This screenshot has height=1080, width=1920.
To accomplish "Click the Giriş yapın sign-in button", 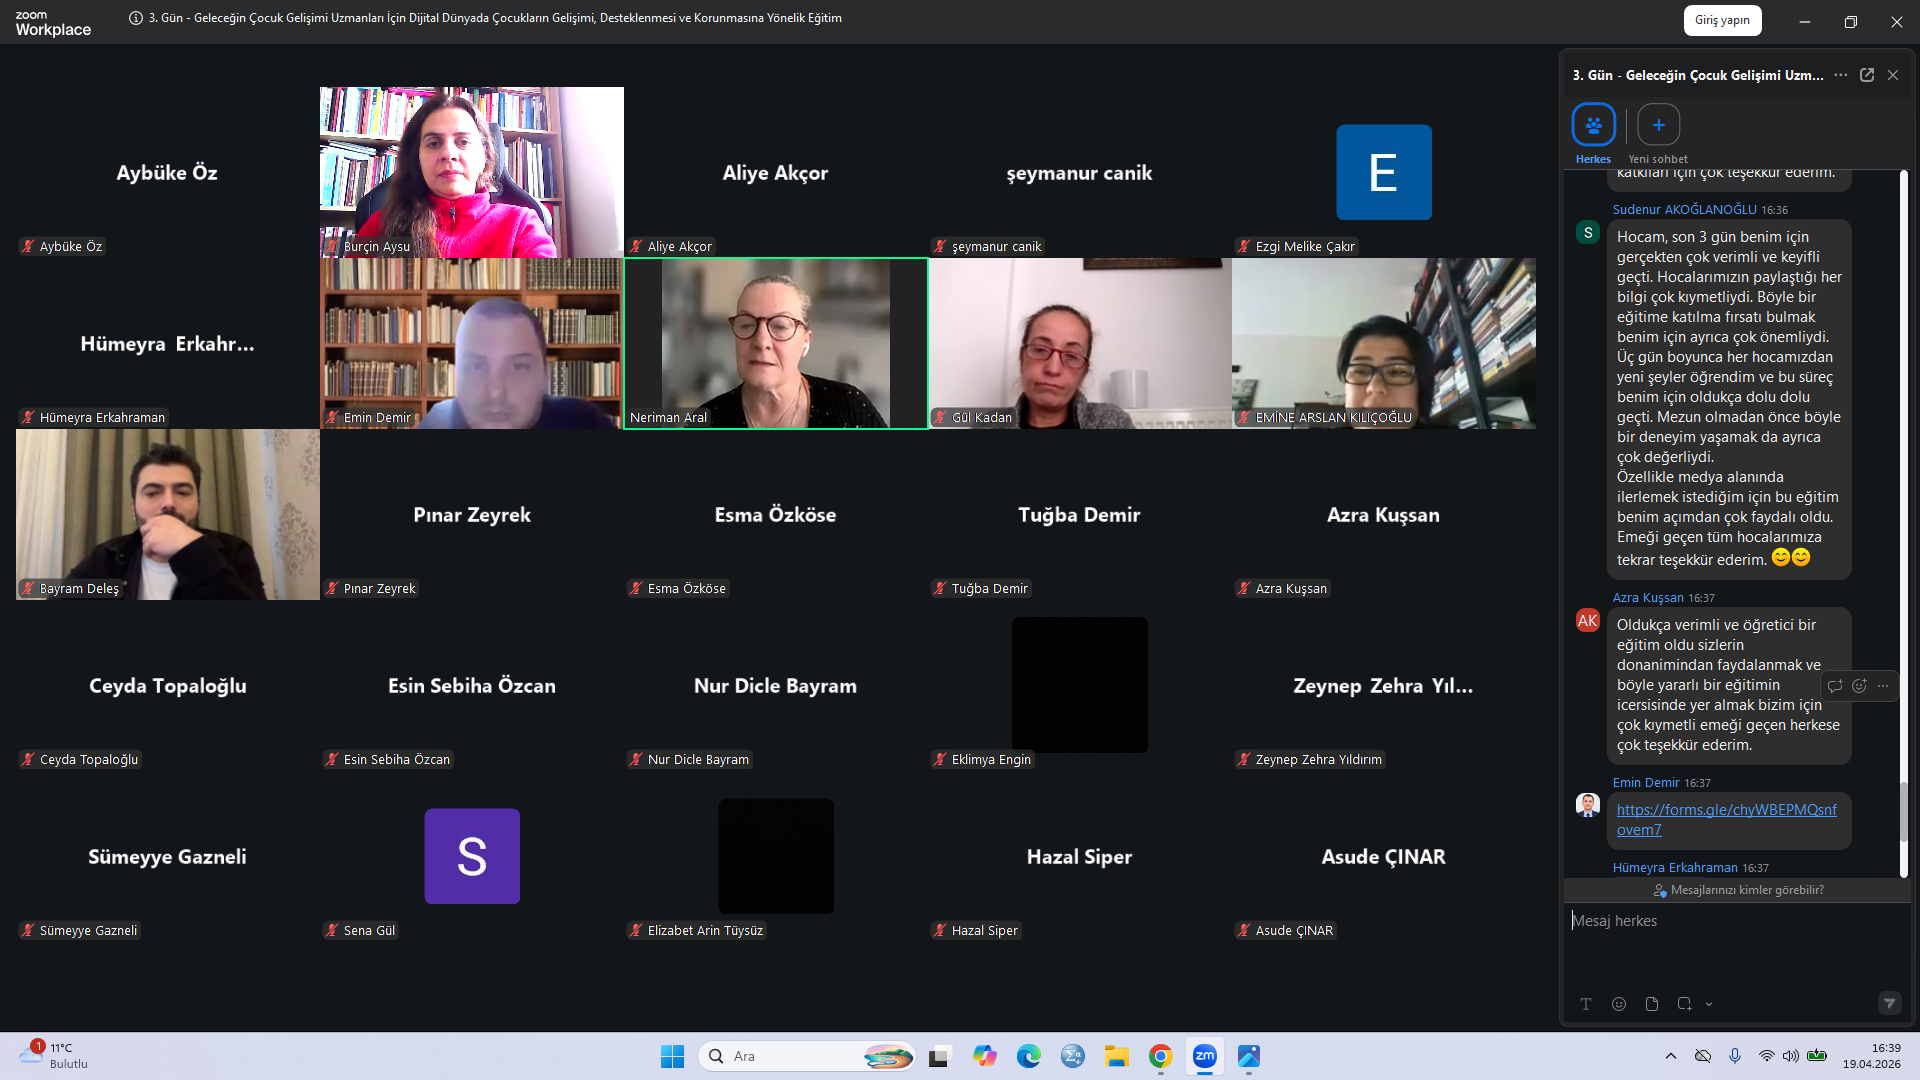I will [1722, 20].
